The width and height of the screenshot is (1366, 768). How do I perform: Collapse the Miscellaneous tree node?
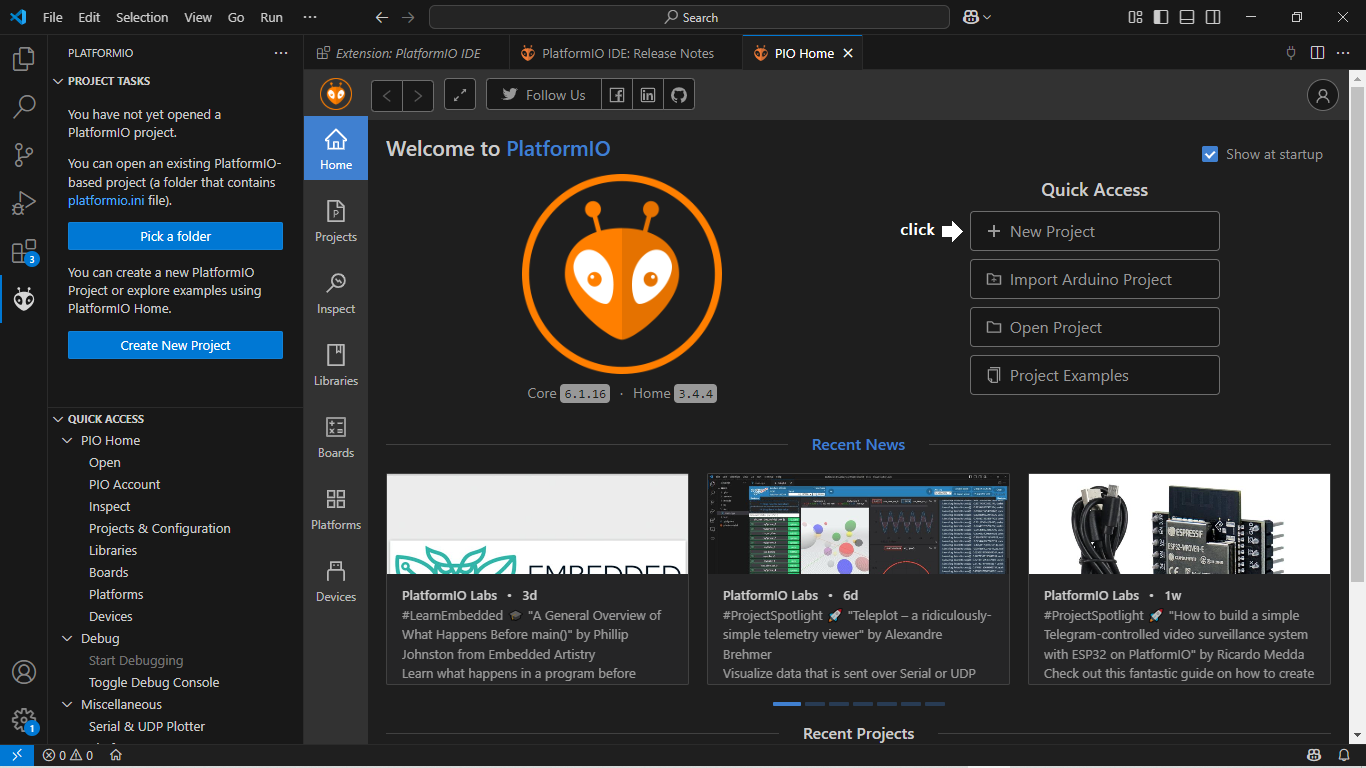[68, 705]
